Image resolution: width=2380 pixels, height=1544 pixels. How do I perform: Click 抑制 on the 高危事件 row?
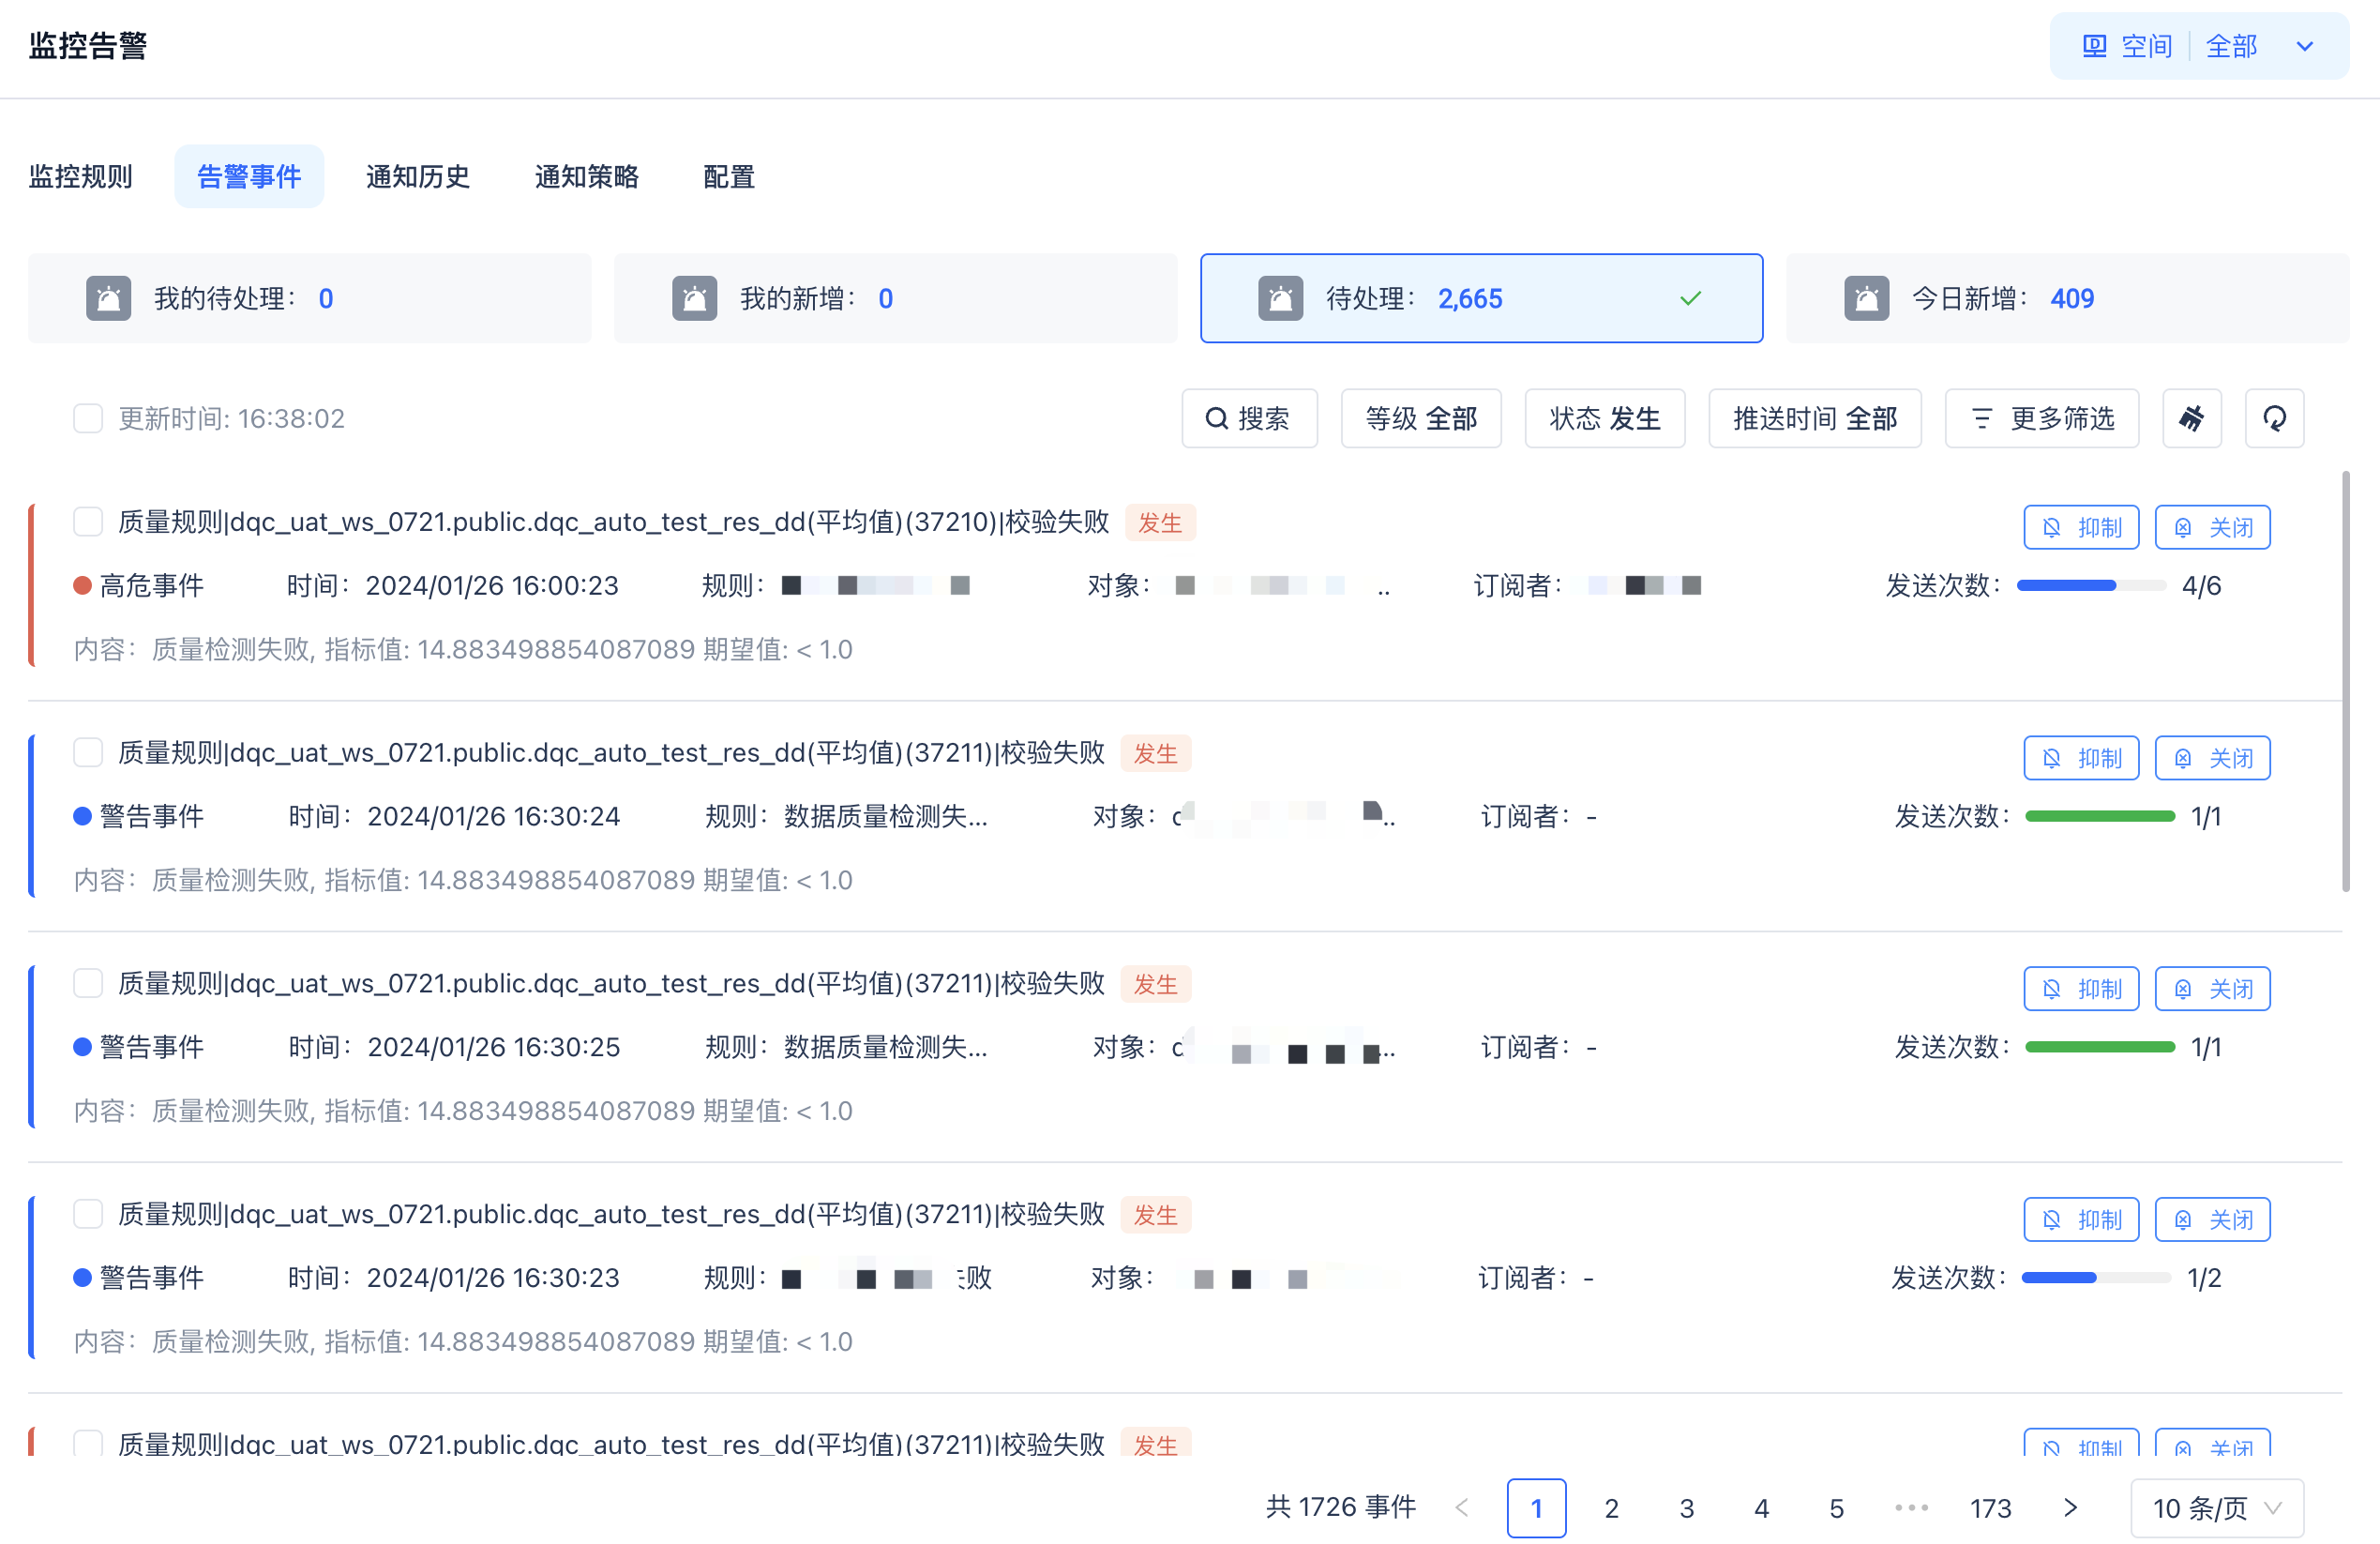2080,527
